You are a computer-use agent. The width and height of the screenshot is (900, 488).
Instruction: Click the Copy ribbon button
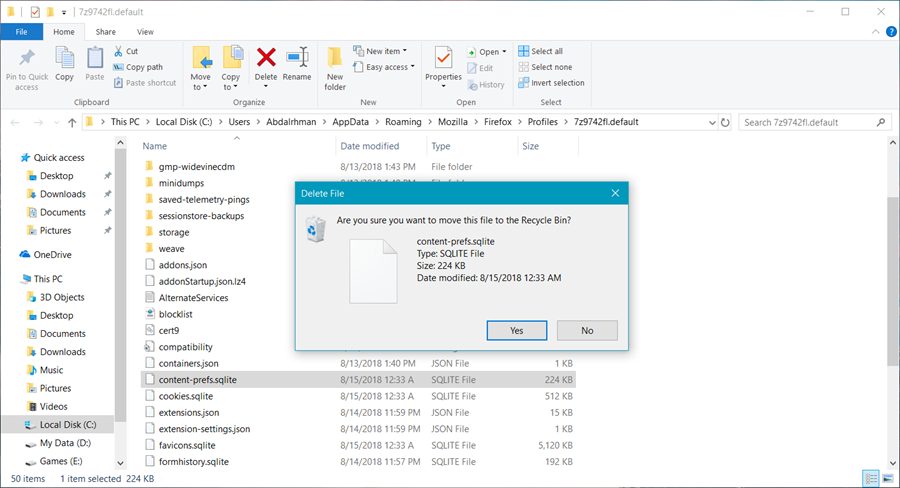coord(64,64)
